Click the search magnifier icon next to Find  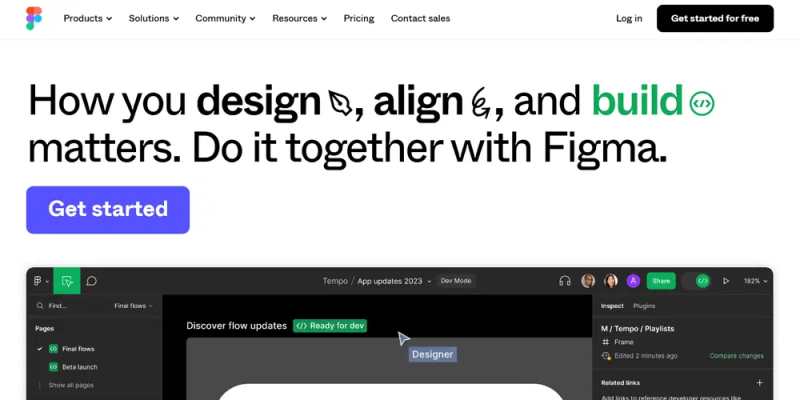(x=40, y=306)
